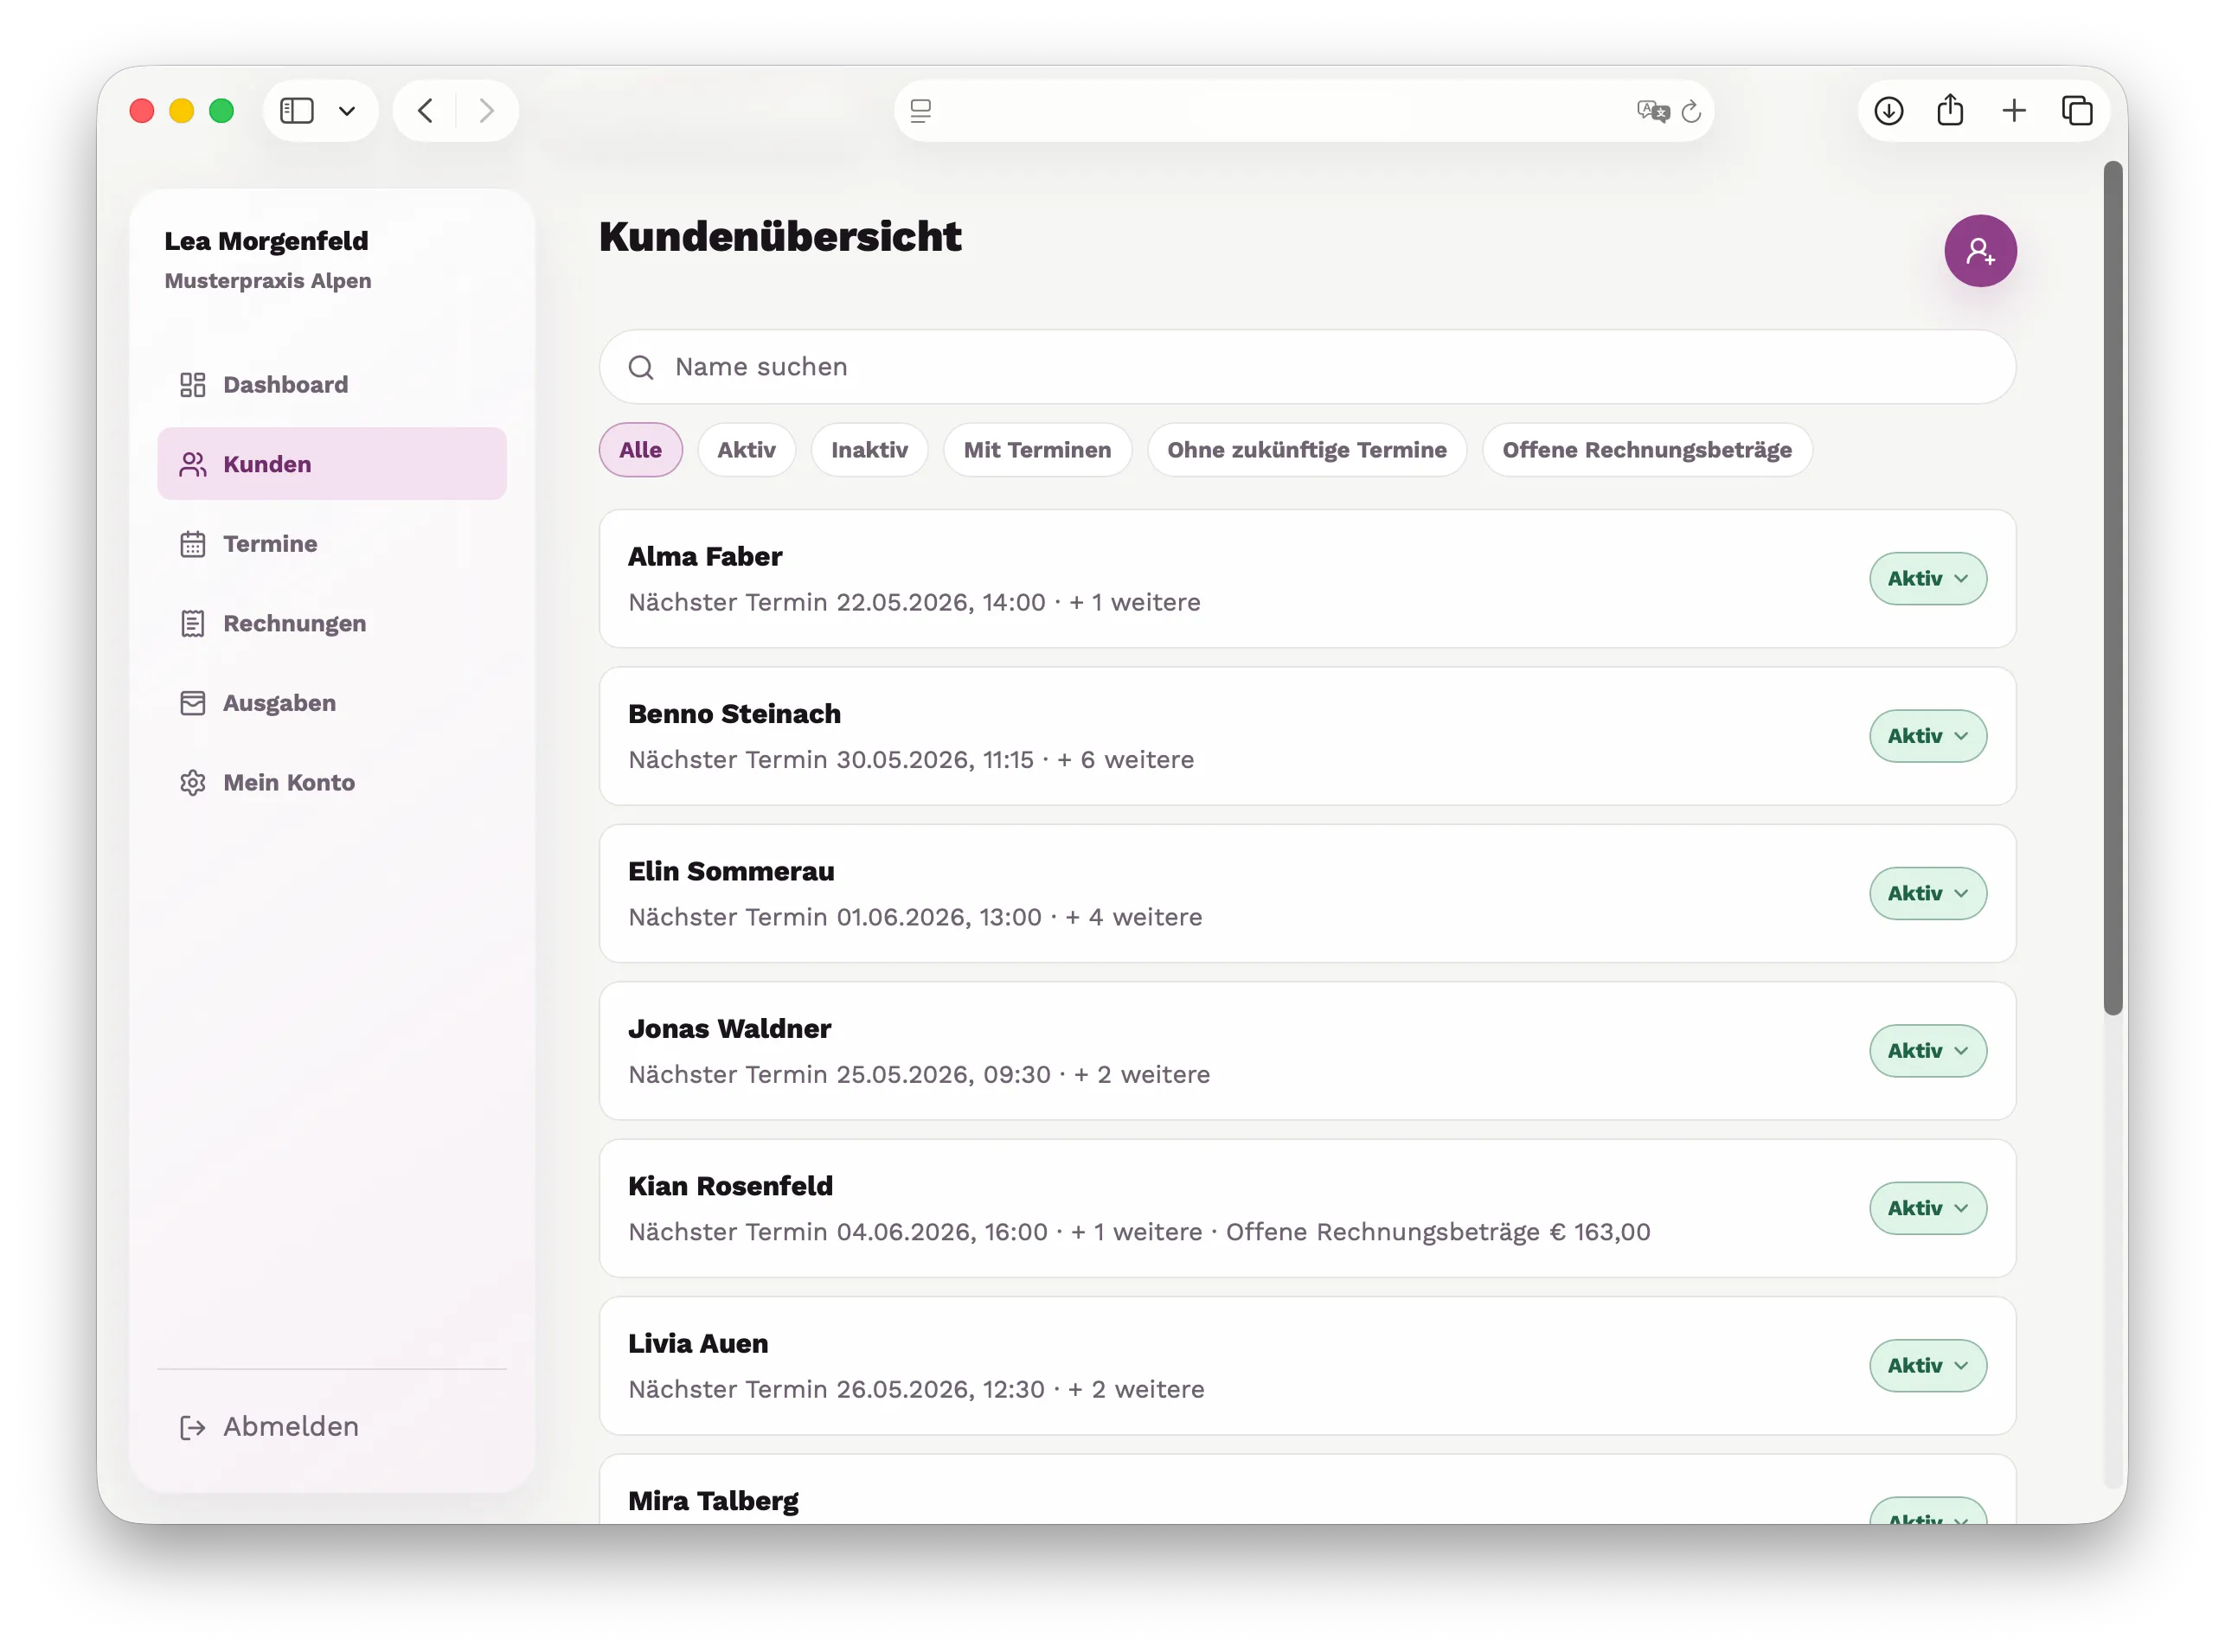Open Benno Steinach customer entry
This screenshot has width=2225, height=1652.
click(x=1307, y=736)
